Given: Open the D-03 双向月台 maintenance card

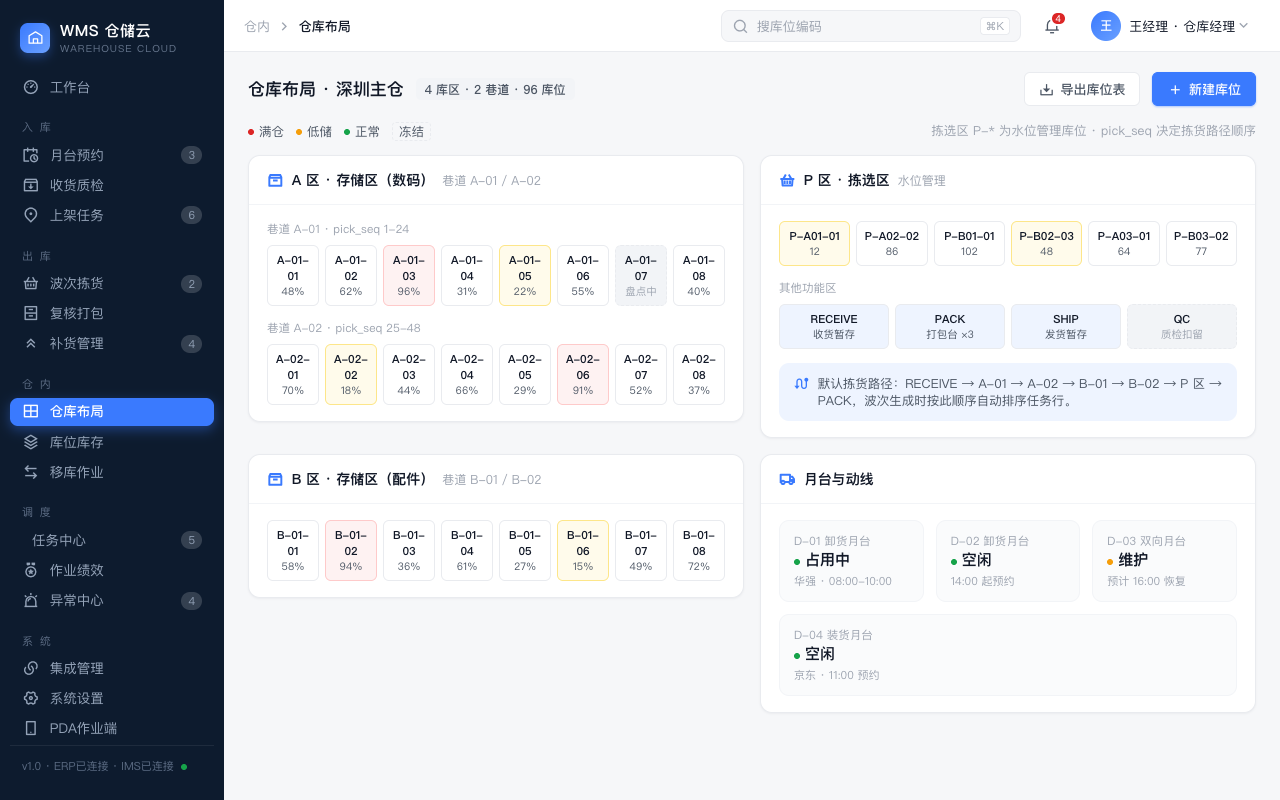Looking at the screenshot, I should (1164, 561).
